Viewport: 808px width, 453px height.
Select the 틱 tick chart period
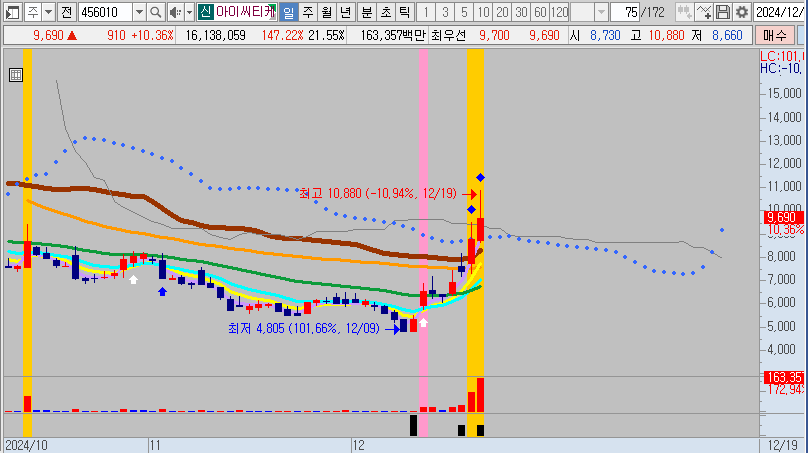pos(405,12)
